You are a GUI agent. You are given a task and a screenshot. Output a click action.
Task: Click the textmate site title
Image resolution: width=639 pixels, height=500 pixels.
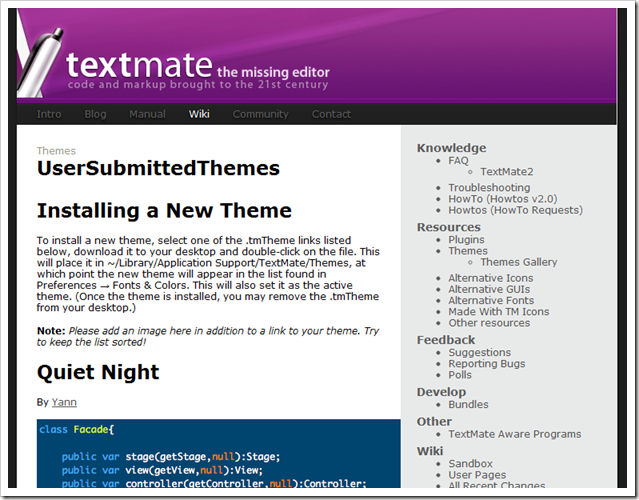coord(139,65)
